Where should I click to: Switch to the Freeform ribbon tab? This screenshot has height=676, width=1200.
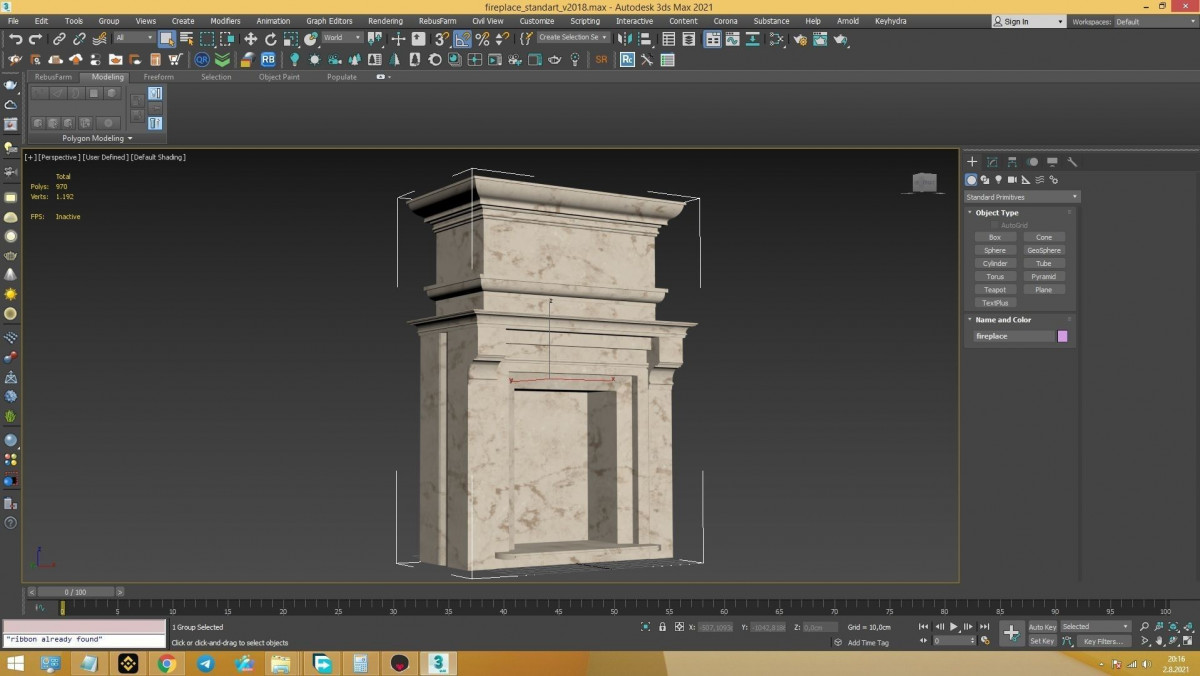[x=158, y=77]
